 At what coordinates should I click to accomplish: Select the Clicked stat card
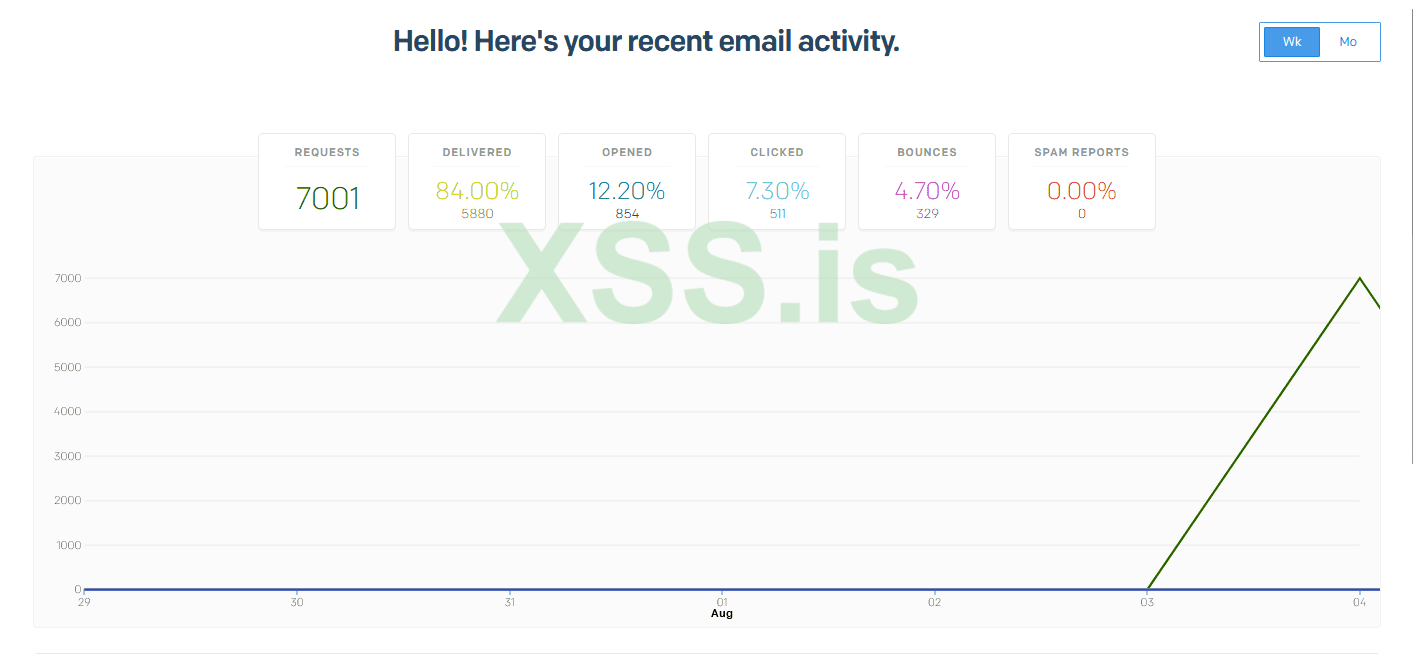tap(777, 181)
